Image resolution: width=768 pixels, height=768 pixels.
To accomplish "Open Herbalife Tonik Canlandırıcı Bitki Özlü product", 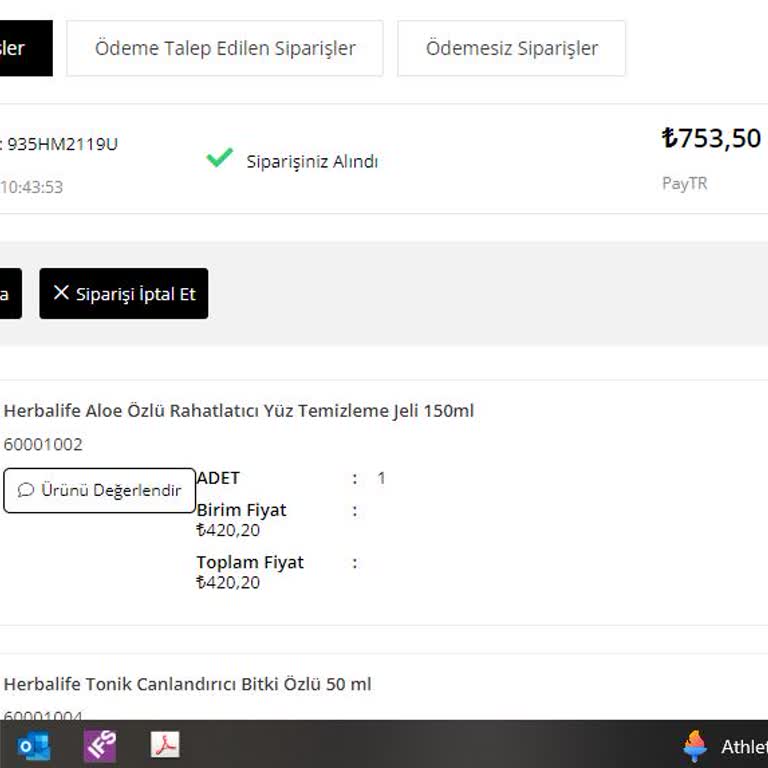I will point(187,684).
